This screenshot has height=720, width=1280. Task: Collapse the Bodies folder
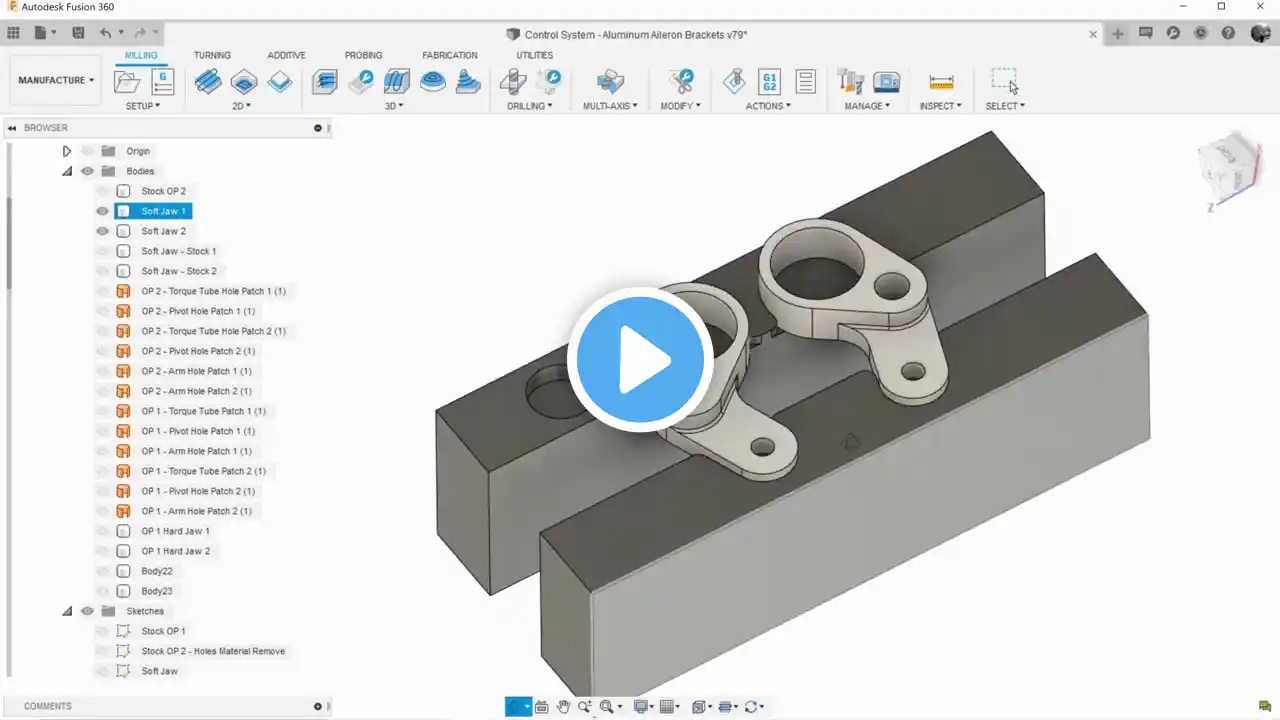67,171
